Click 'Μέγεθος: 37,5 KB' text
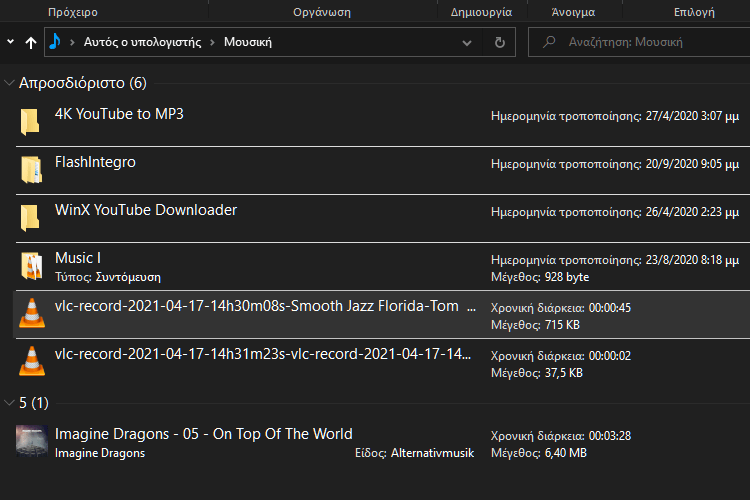The image size is (750, 500). tap(537, 373)
